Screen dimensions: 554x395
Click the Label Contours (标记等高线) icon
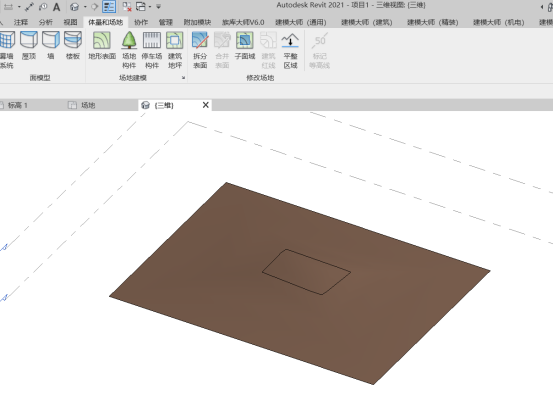coord(320,40)
